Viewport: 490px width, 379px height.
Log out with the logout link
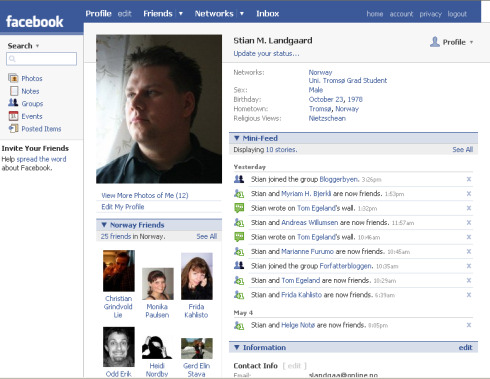tap(457, 14)
